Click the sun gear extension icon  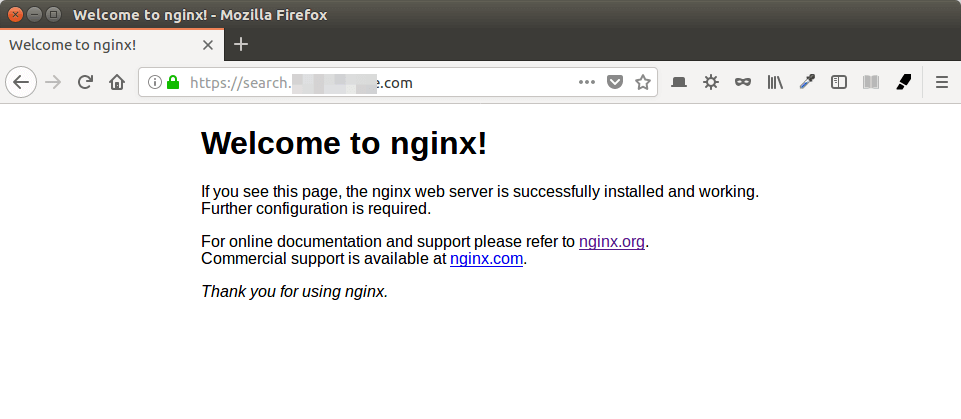click(x=711, y=83)
